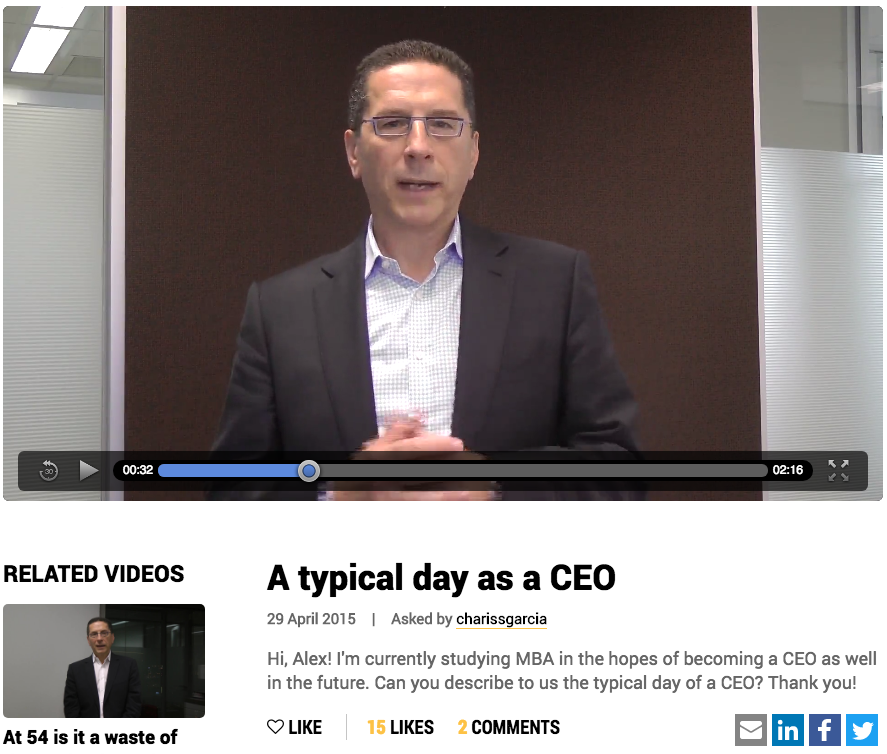
Task: Share on LinkedIn
Action: [787, 730]
